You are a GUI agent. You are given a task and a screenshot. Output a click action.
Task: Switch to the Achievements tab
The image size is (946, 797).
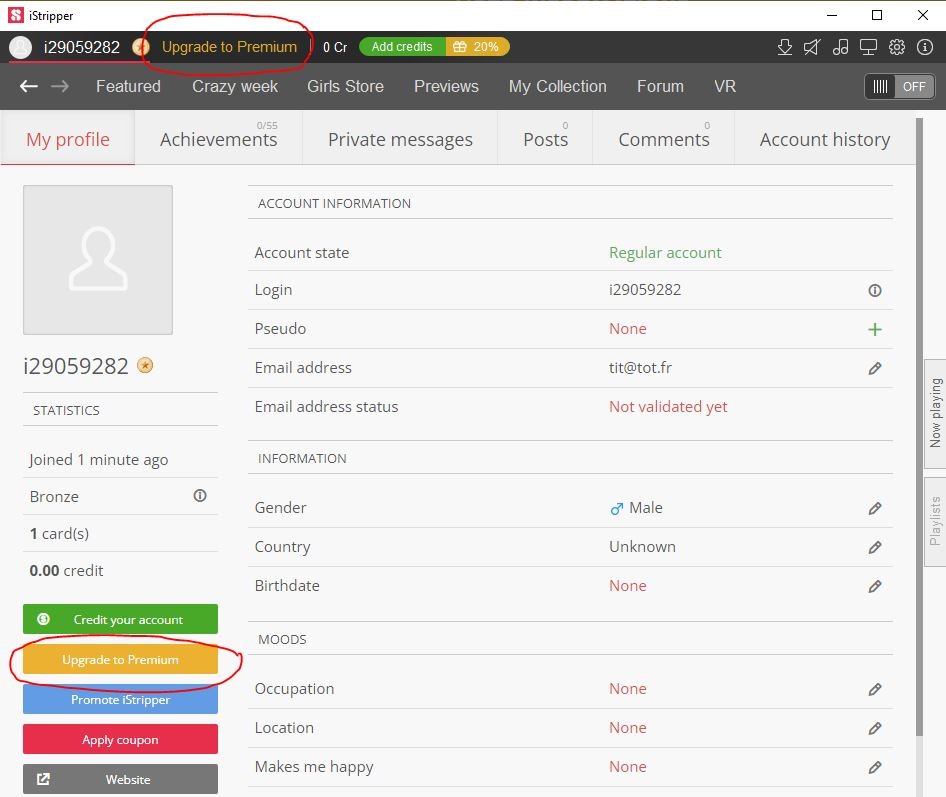tap(218, 139)
